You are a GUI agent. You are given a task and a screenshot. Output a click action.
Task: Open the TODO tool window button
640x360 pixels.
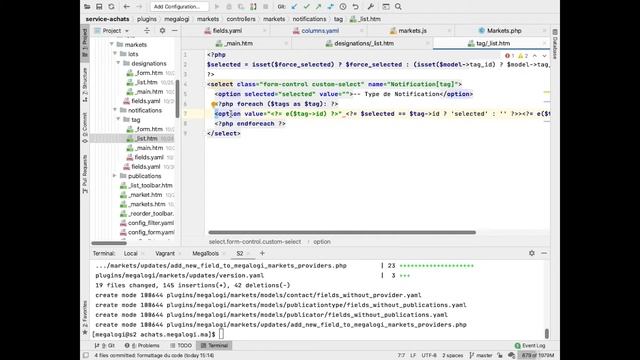[x=180, y=346]
